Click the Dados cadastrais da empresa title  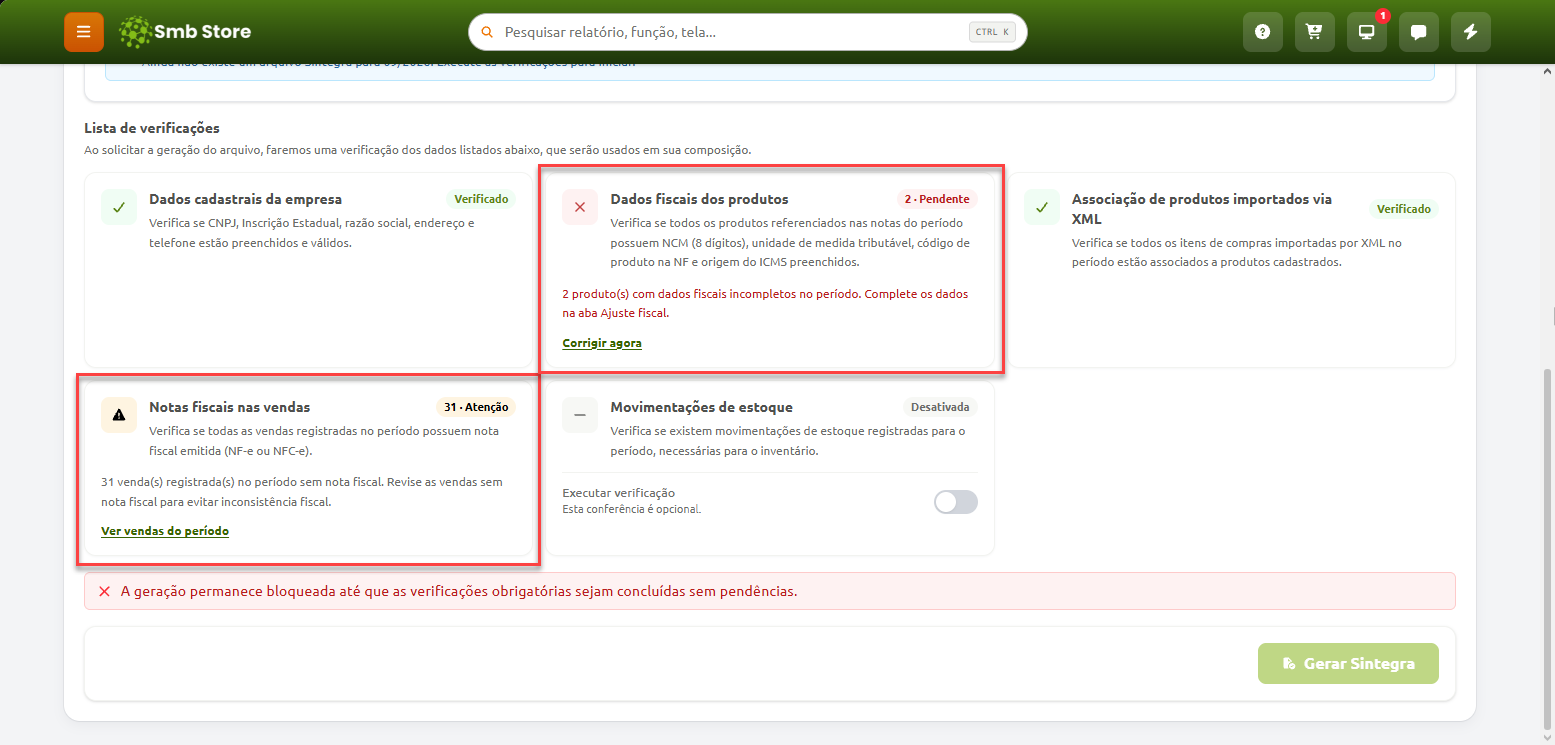coord(246,199)
